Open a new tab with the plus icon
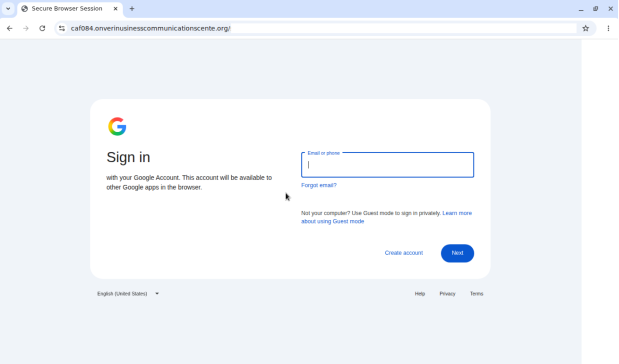This screenshot has width=619, height=364. click(x=132, y=9)
